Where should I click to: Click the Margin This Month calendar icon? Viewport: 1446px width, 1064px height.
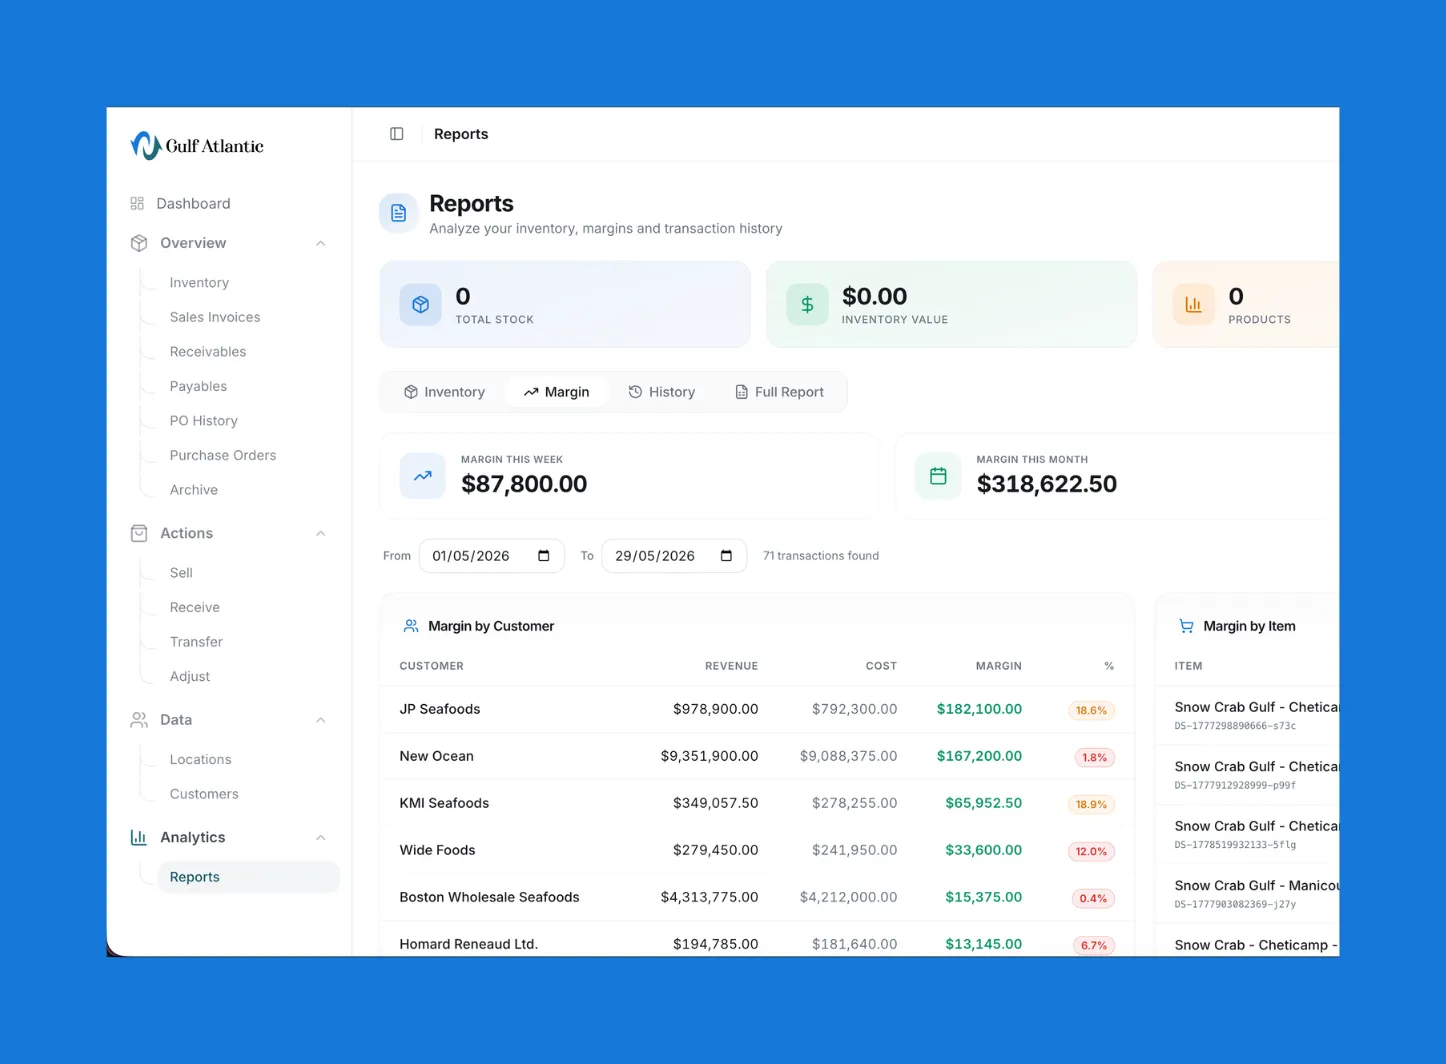click(x=938, y=476)
